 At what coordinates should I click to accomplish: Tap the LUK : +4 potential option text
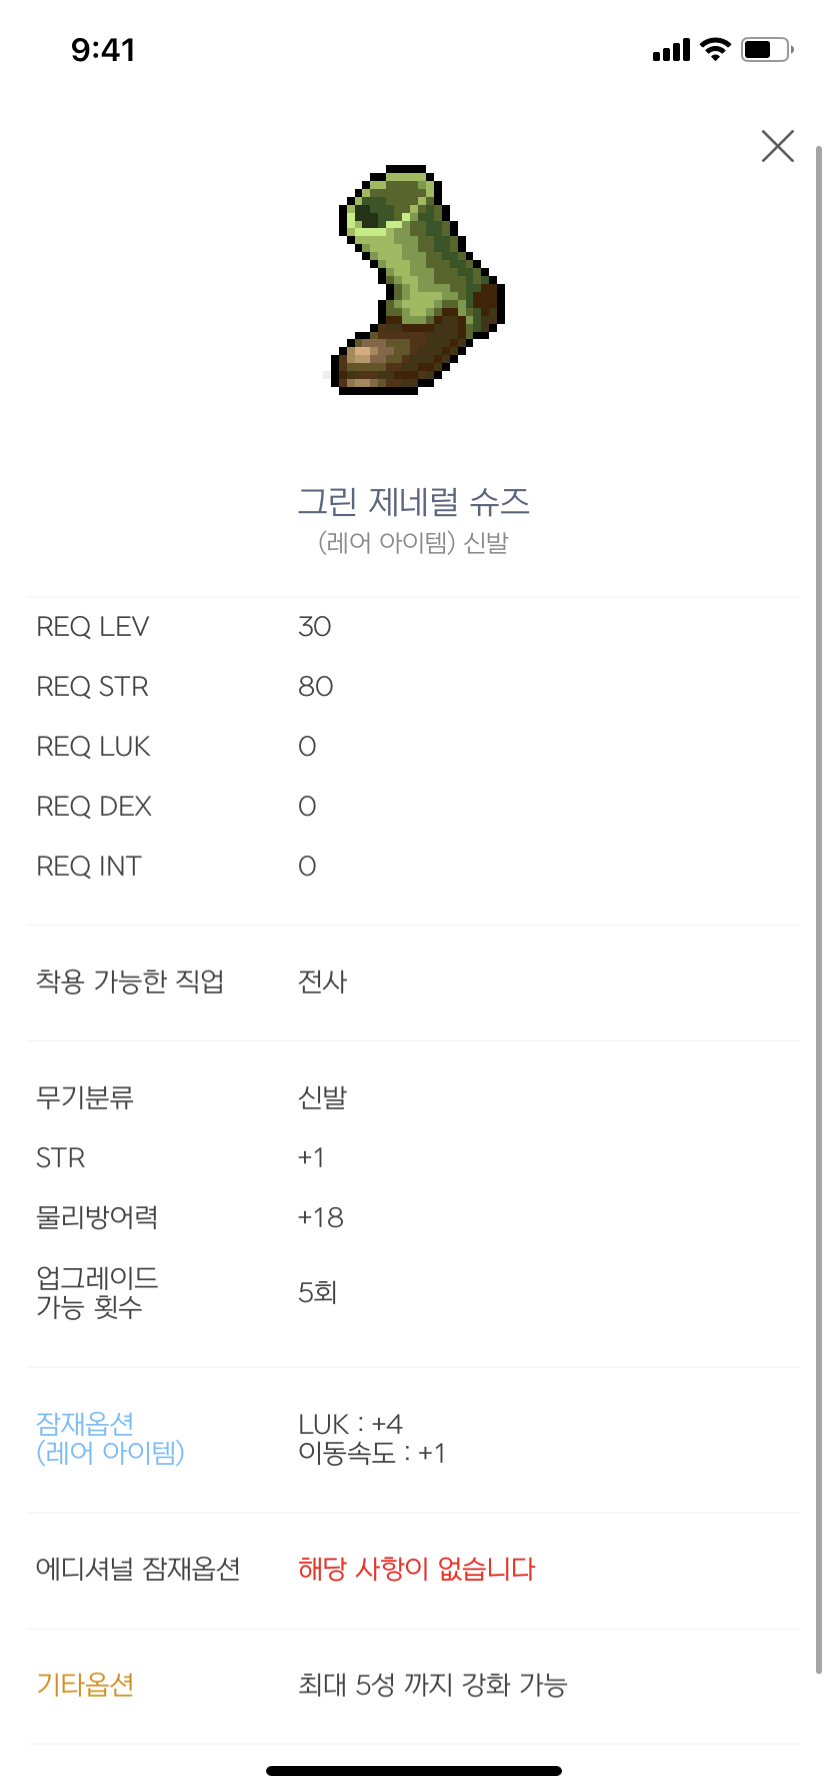(352, 1423)
